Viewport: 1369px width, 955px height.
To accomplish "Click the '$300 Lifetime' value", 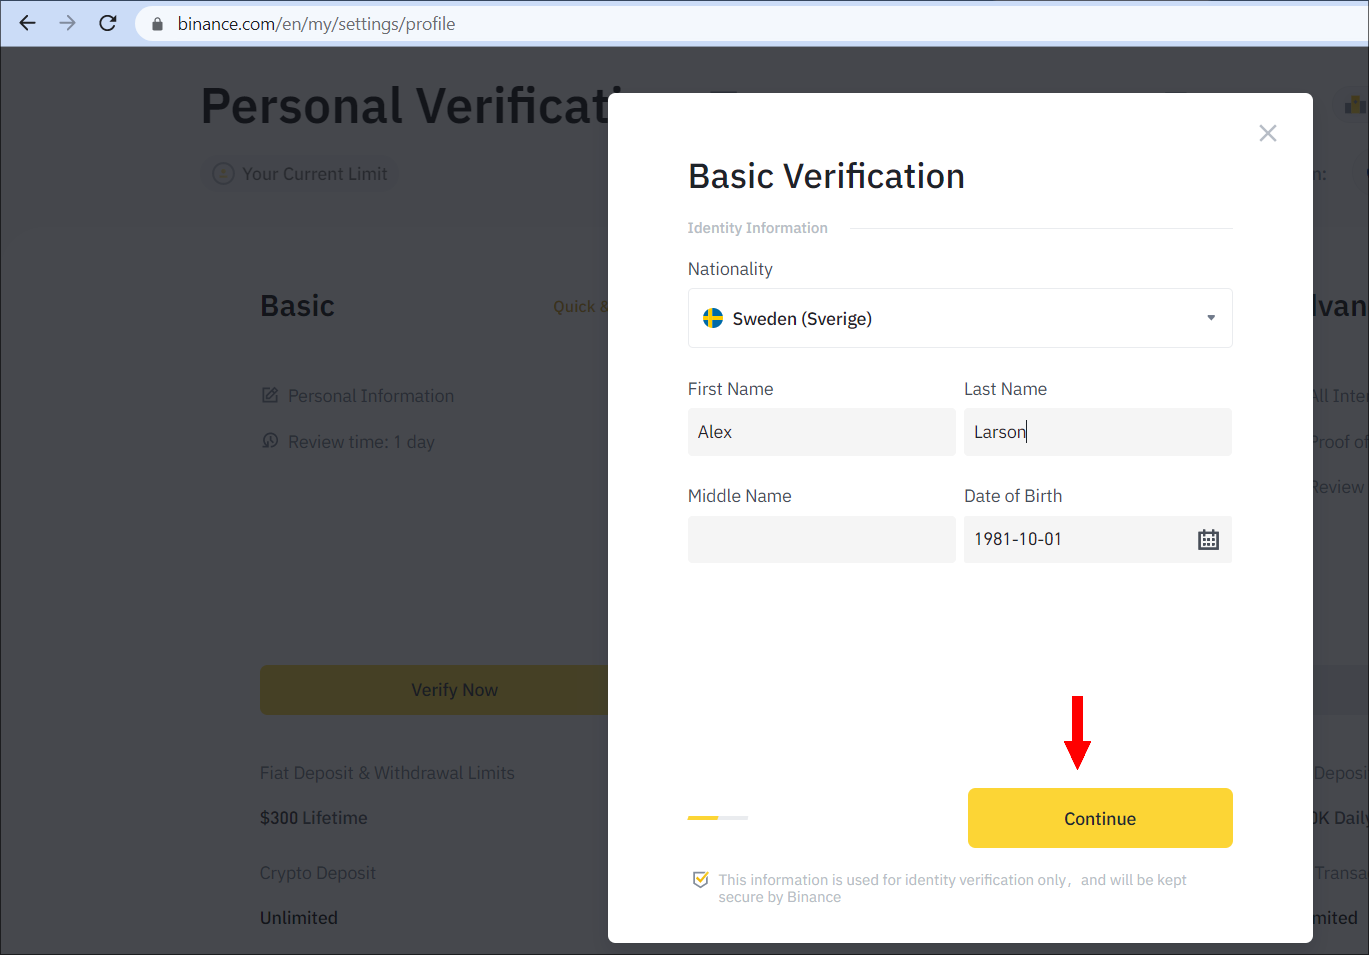I will click(314, 818).
